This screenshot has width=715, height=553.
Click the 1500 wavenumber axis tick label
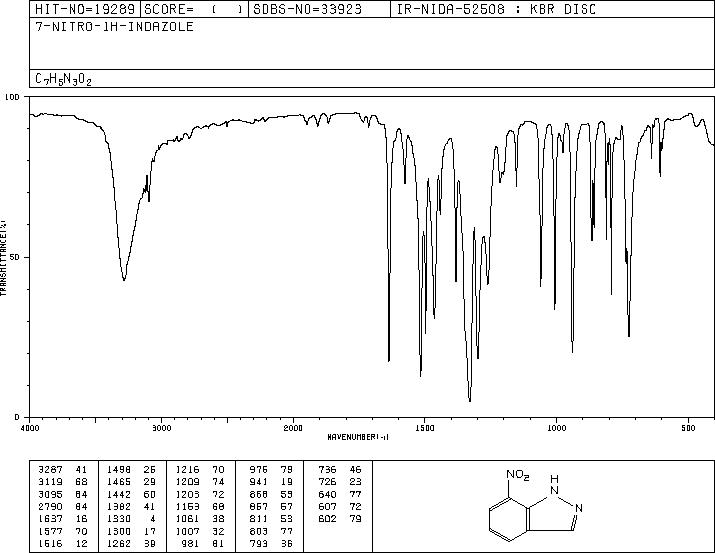pos(425,428)
